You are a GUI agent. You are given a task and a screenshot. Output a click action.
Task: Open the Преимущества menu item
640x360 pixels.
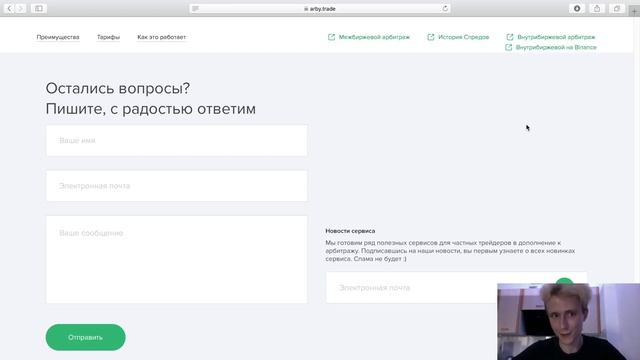coord(58,37)
